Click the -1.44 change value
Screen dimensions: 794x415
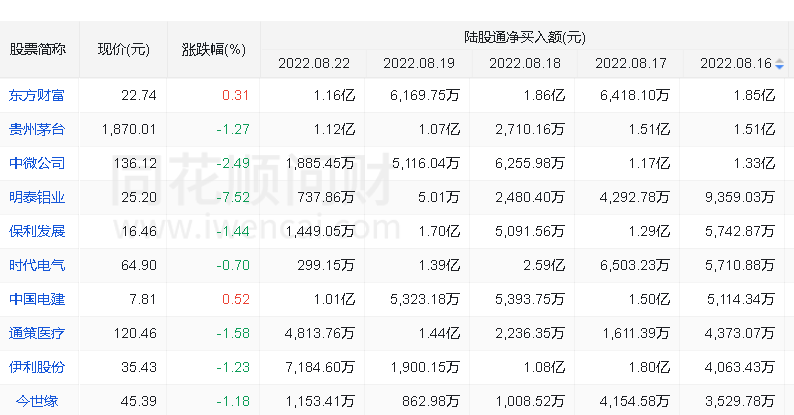(233, 231)
